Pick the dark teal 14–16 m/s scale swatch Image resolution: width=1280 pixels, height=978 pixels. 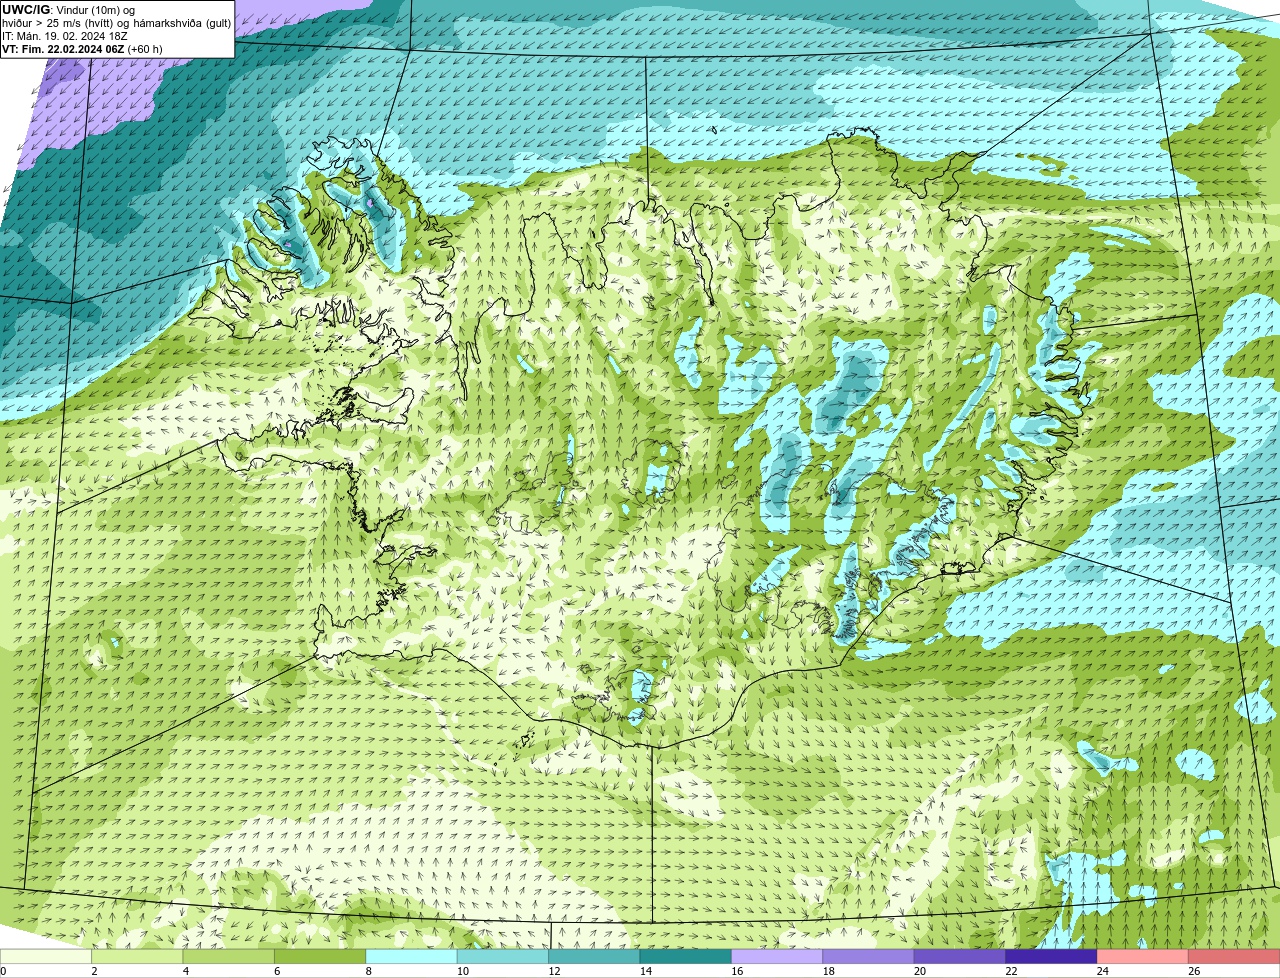pos(686,957)
